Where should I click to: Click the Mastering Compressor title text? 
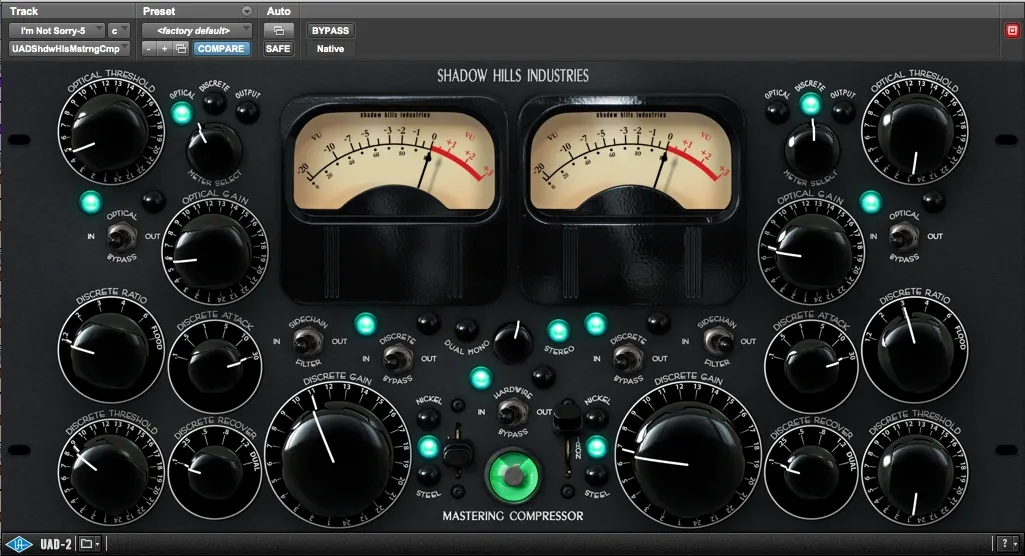click(x=513, y=516)
